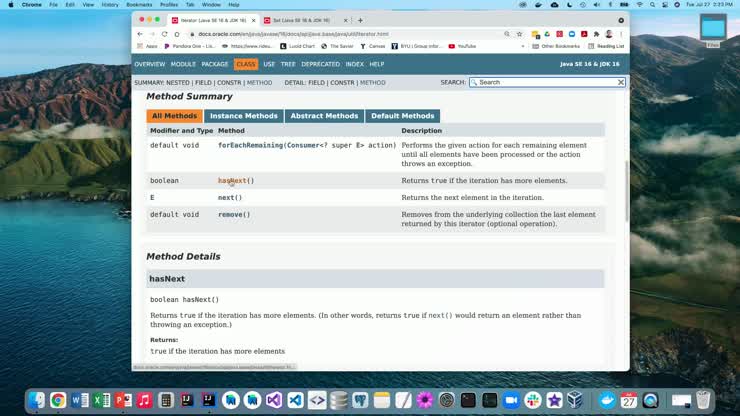The image size is (740, 416).
Task: Jump to METHOD in the DETAIL row
Action: pyautogui.click(x=373, y=83)
